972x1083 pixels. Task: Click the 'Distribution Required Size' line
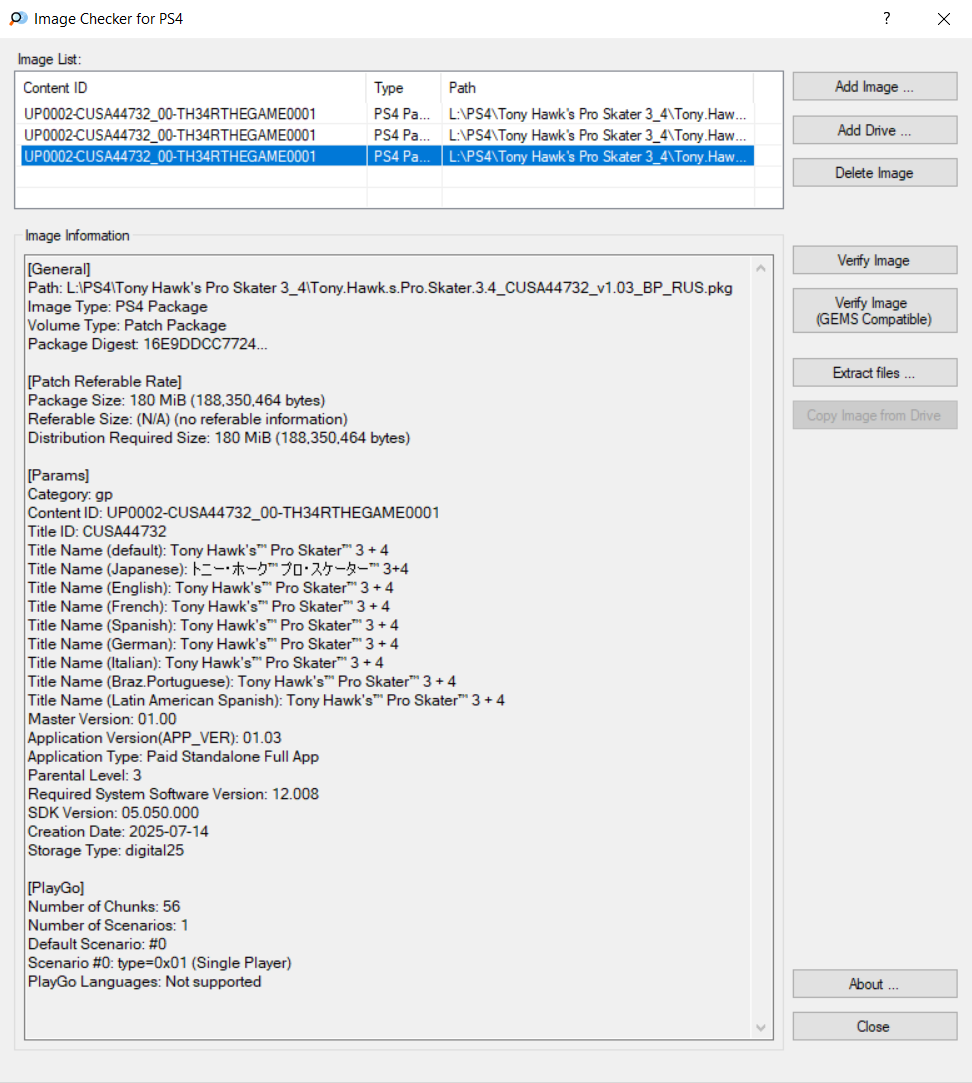219,438
